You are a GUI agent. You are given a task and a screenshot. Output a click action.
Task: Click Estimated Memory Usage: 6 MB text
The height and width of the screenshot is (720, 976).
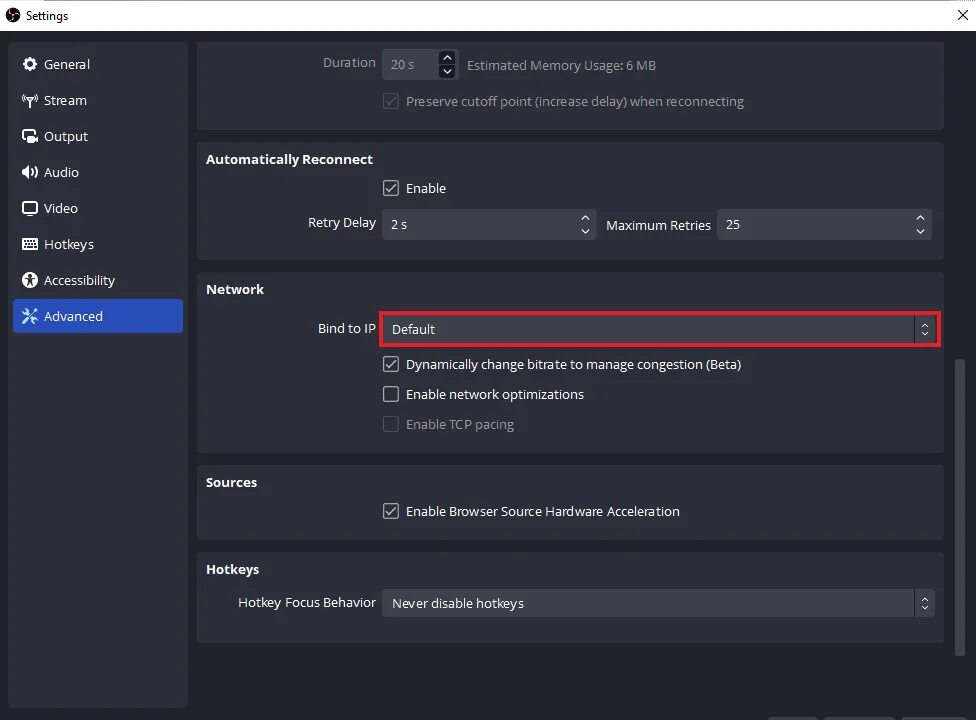click(561, 65)
